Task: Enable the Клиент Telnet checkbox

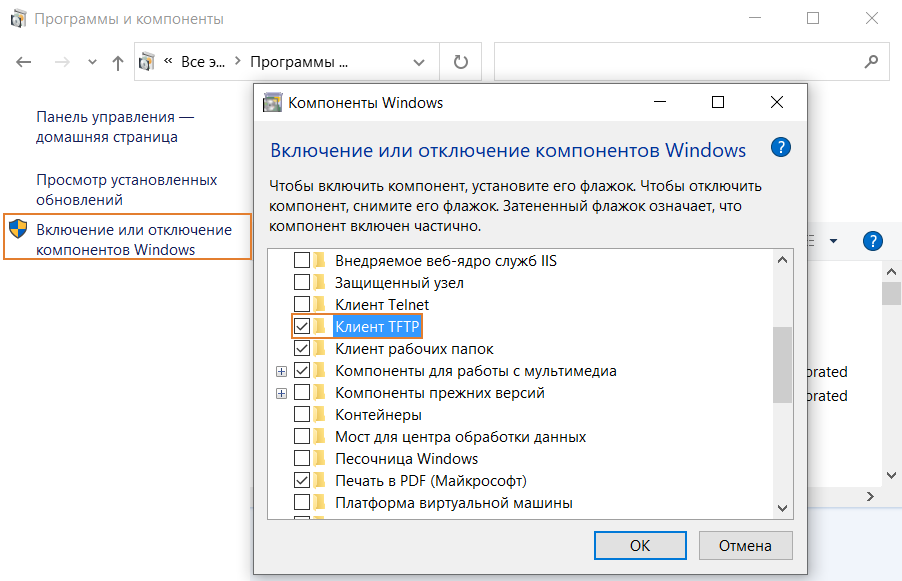Action: 301,304
